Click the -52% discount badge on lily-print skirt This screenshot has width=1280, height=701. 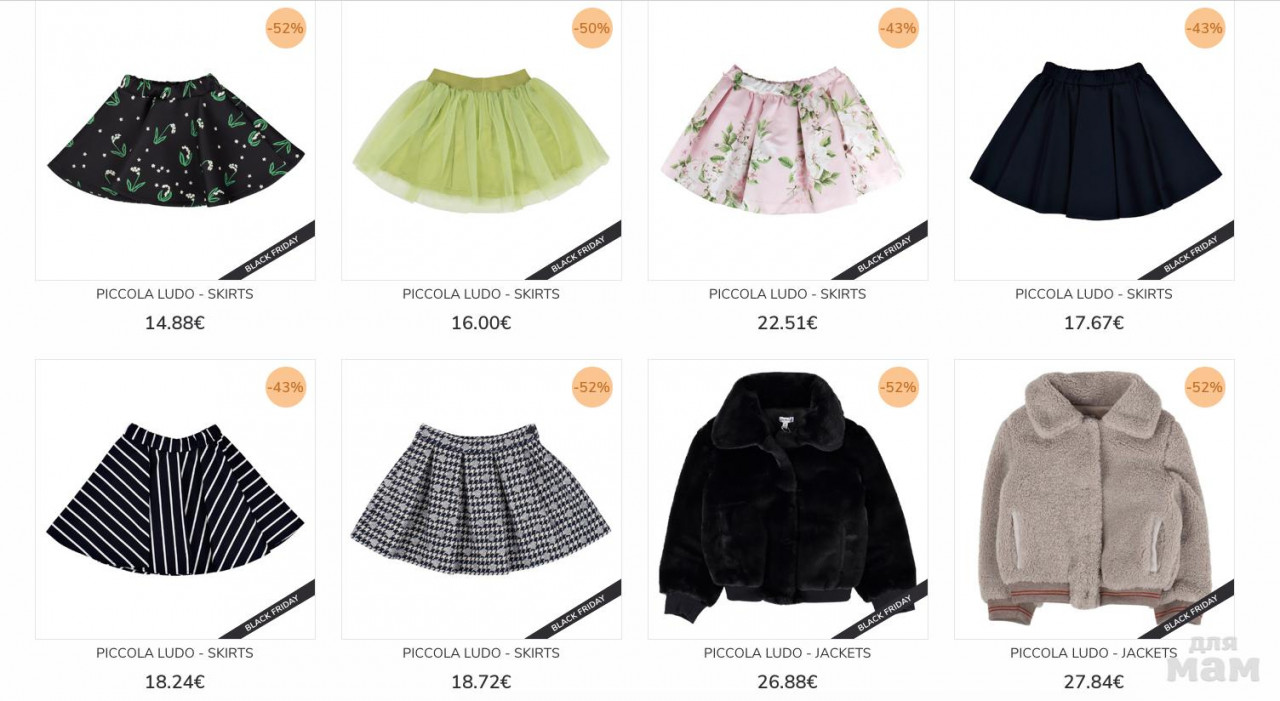[285, 28]
